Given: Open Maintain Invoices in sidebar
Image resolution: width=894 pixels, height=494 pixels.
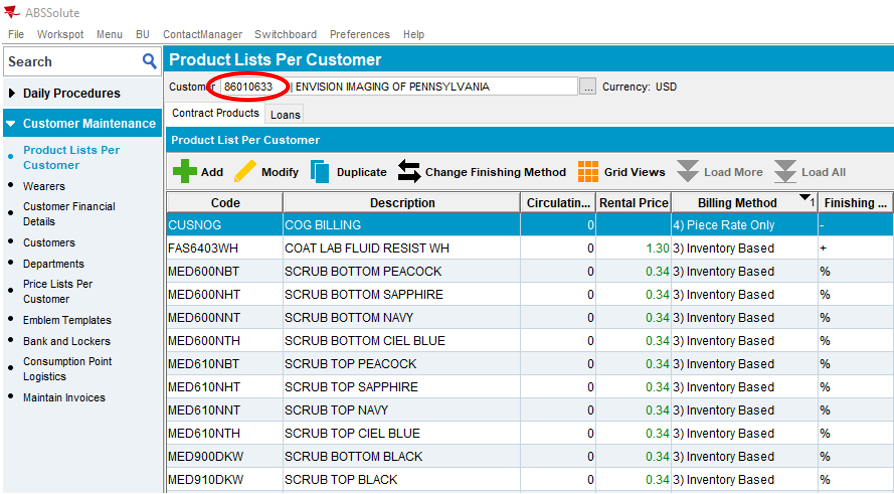Looking at the screenshot, I should 64,398.
